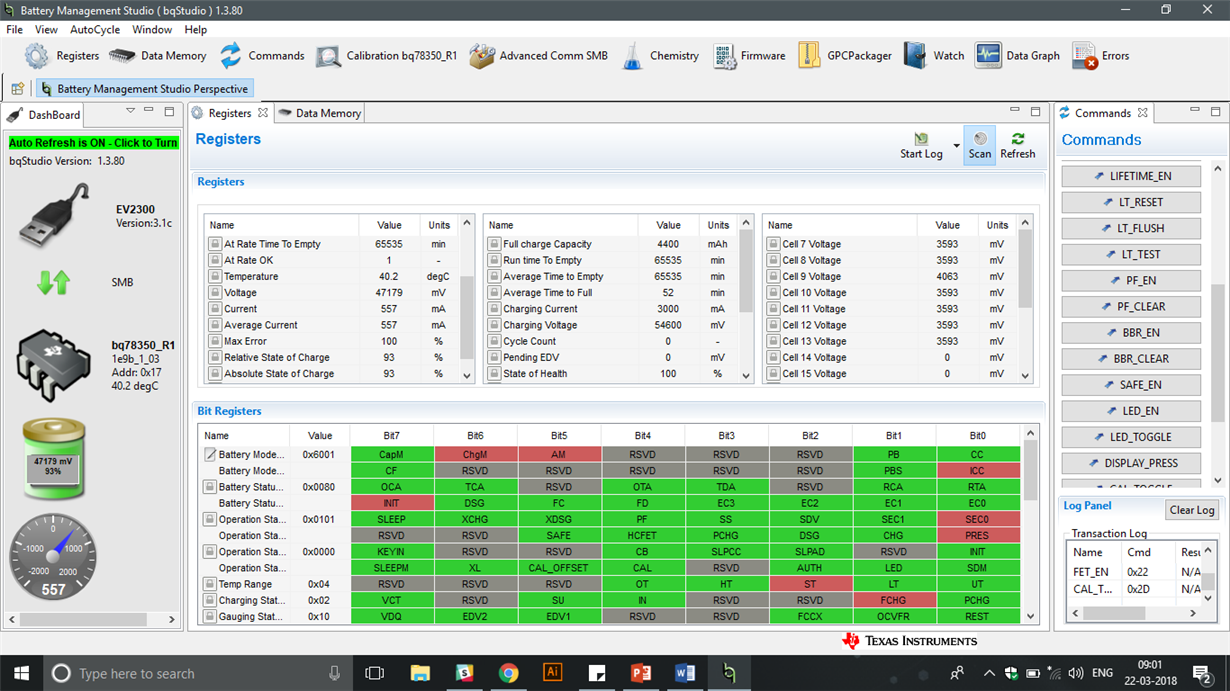
Task: Select the Registers tab
Action: [229, 113]
